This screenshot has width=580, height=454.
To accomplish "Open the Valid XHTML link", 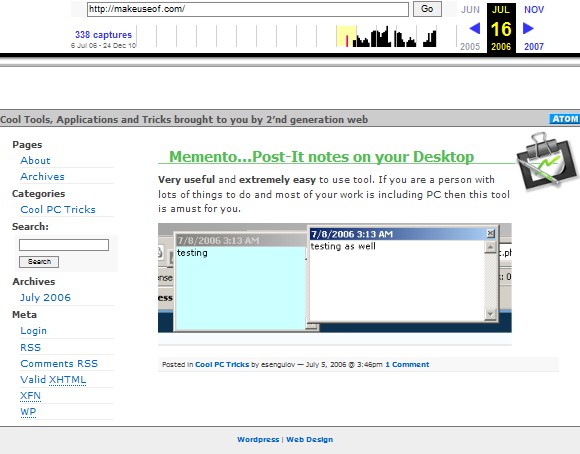I will [53, 380].
